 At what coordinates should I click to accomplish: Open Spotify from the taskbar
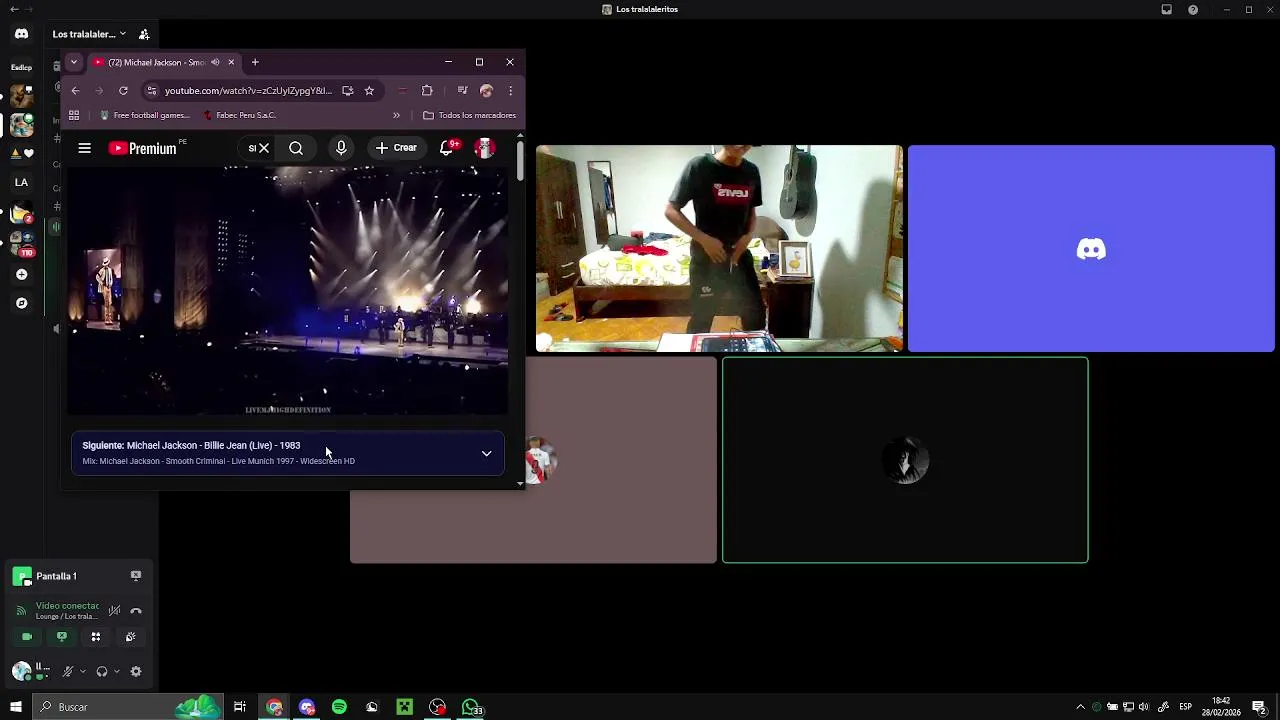click(339, 707)
